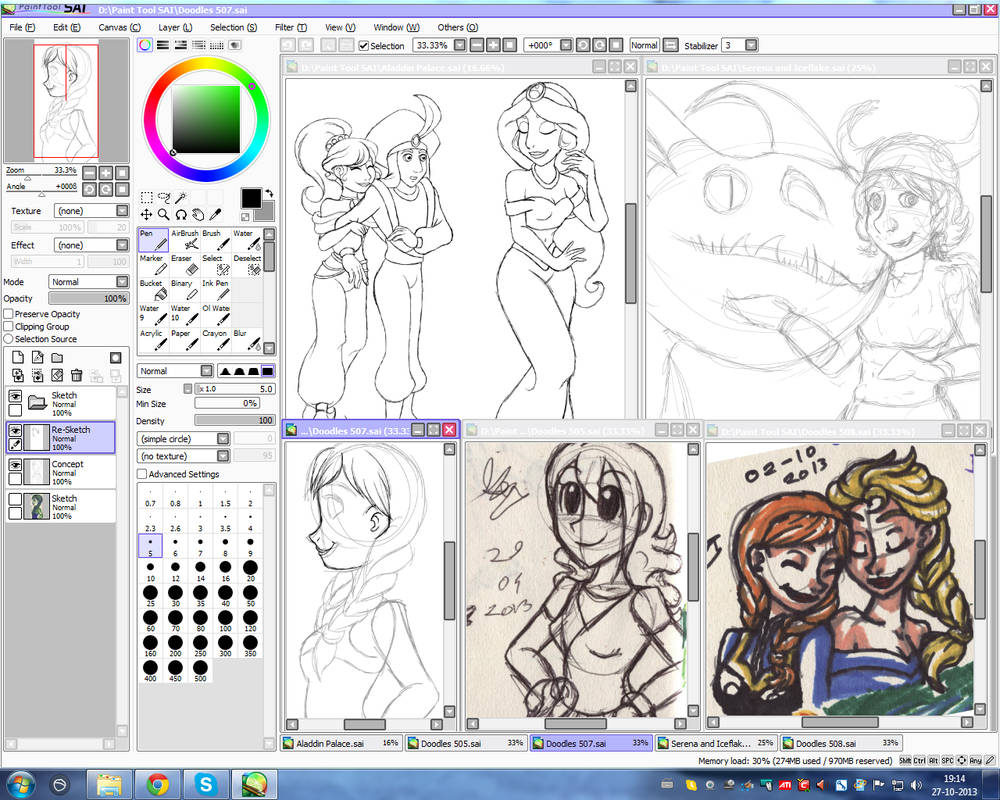Check the Advanced Settings box
The width and height of the screenshot is (1000, 800).
[142, 474]
